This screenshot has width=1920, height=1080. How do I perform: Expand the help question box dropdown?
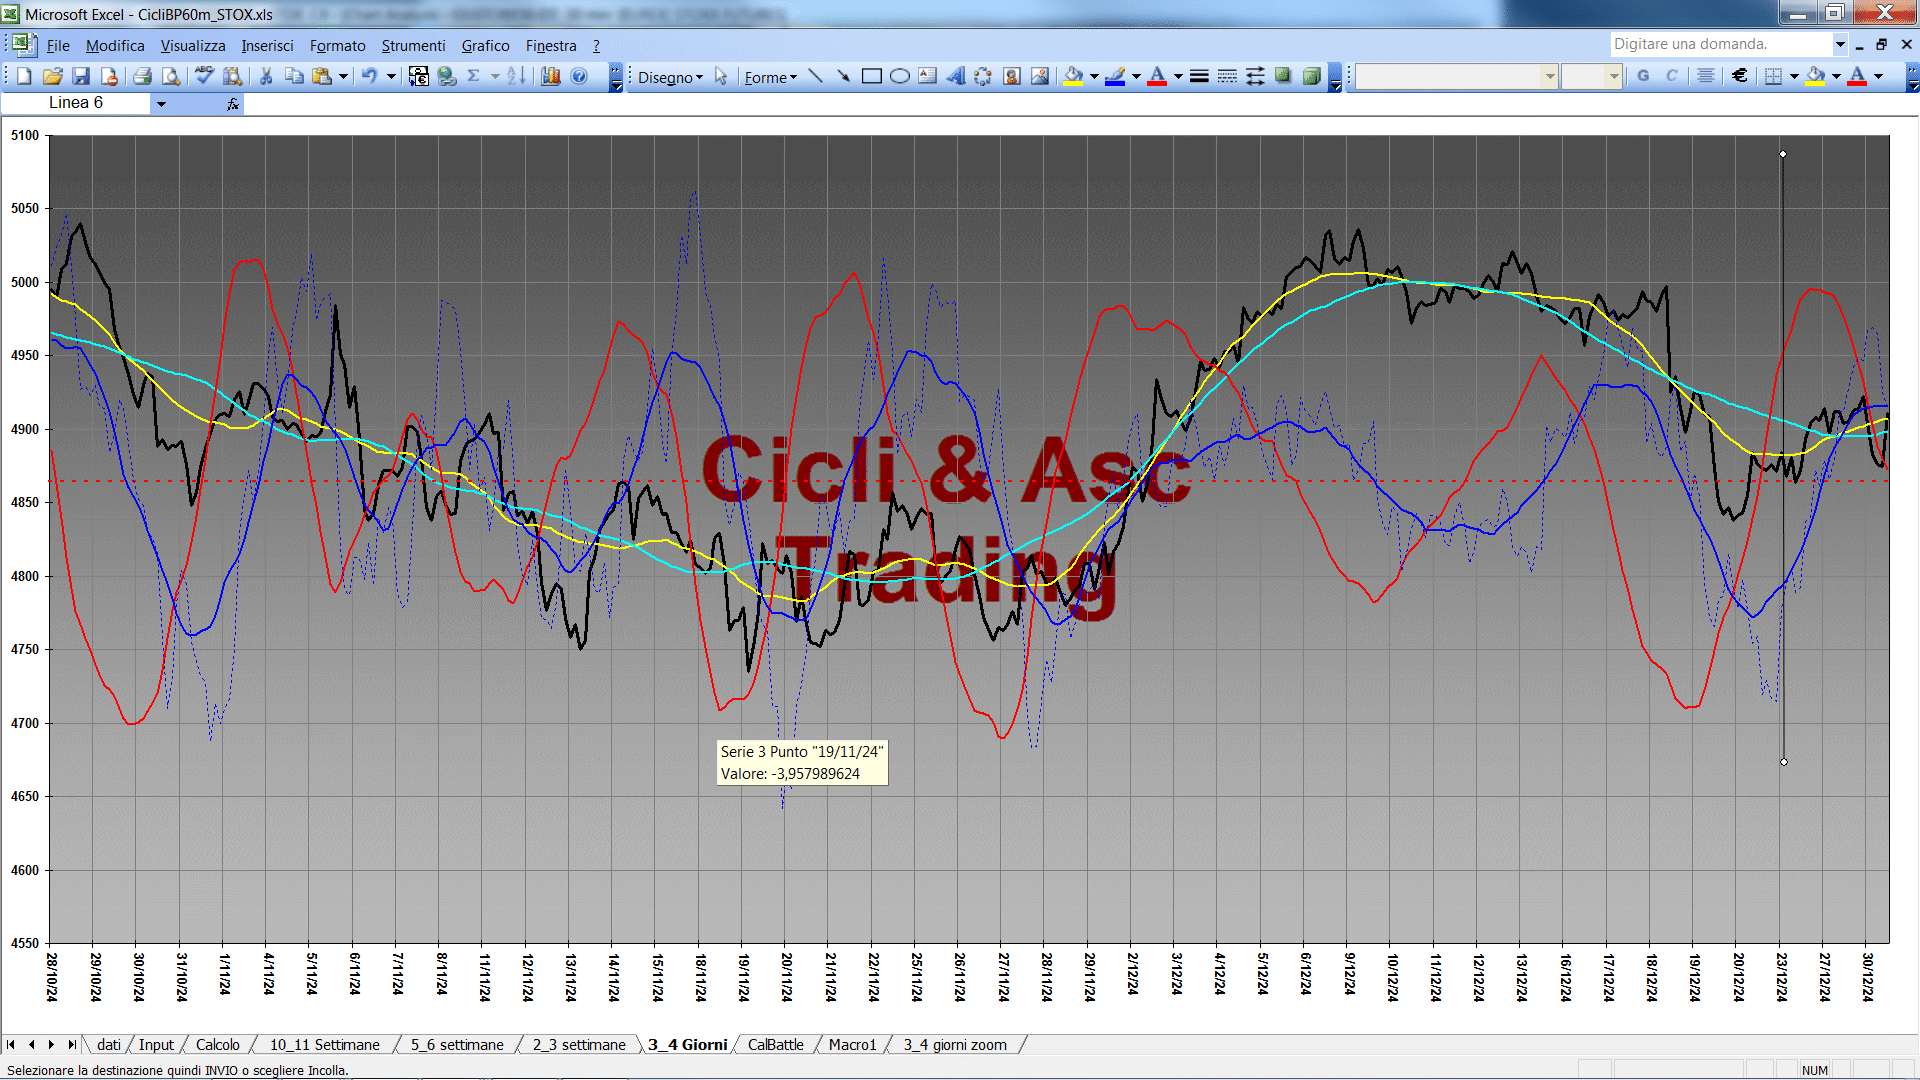point(1840,44)
